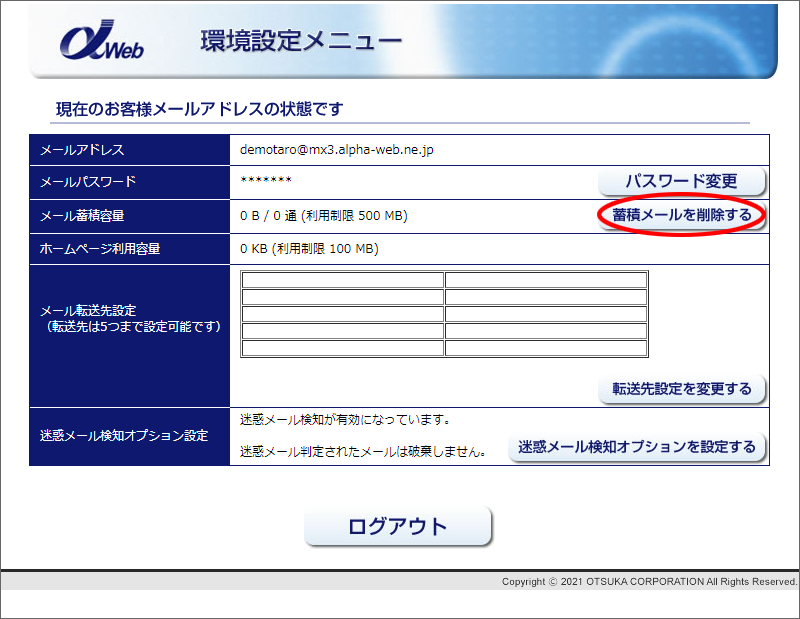This screenshot has height=619, width=800.
Task: Click the masked password ******* value
Action: 266,180
